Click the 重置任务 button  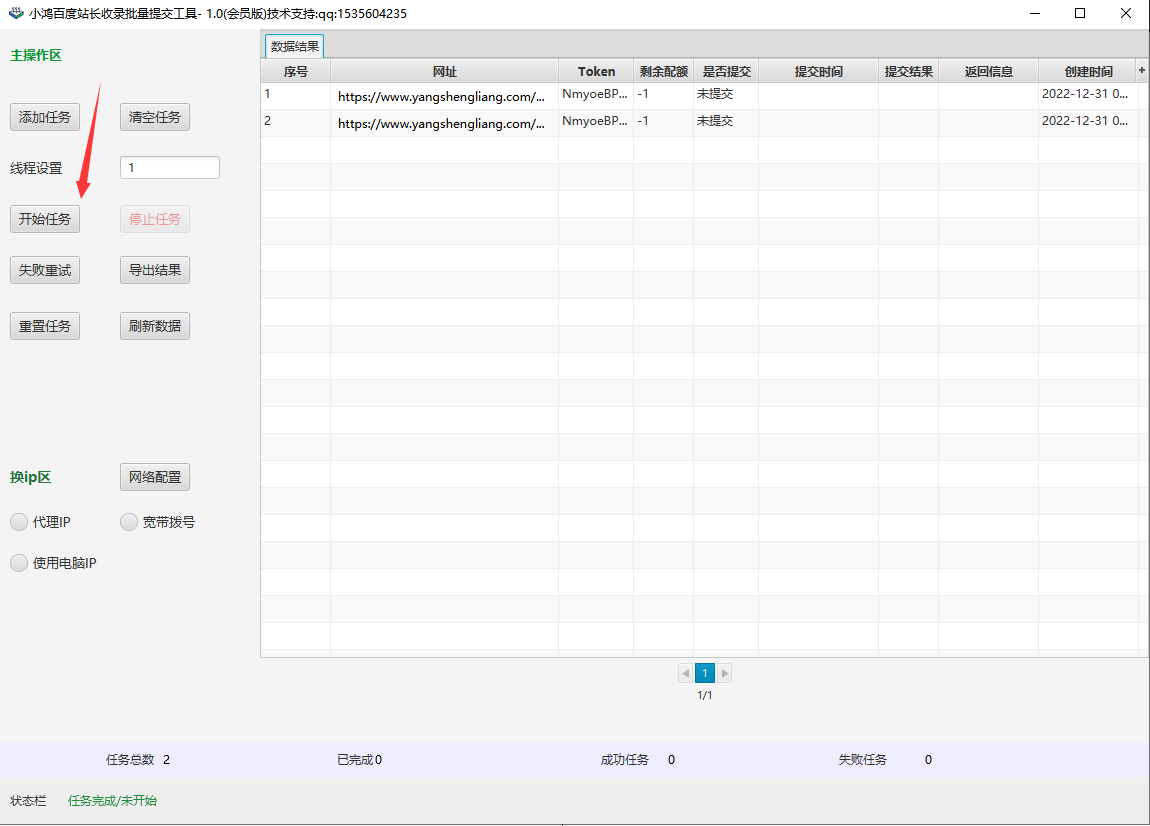[45, 326]
